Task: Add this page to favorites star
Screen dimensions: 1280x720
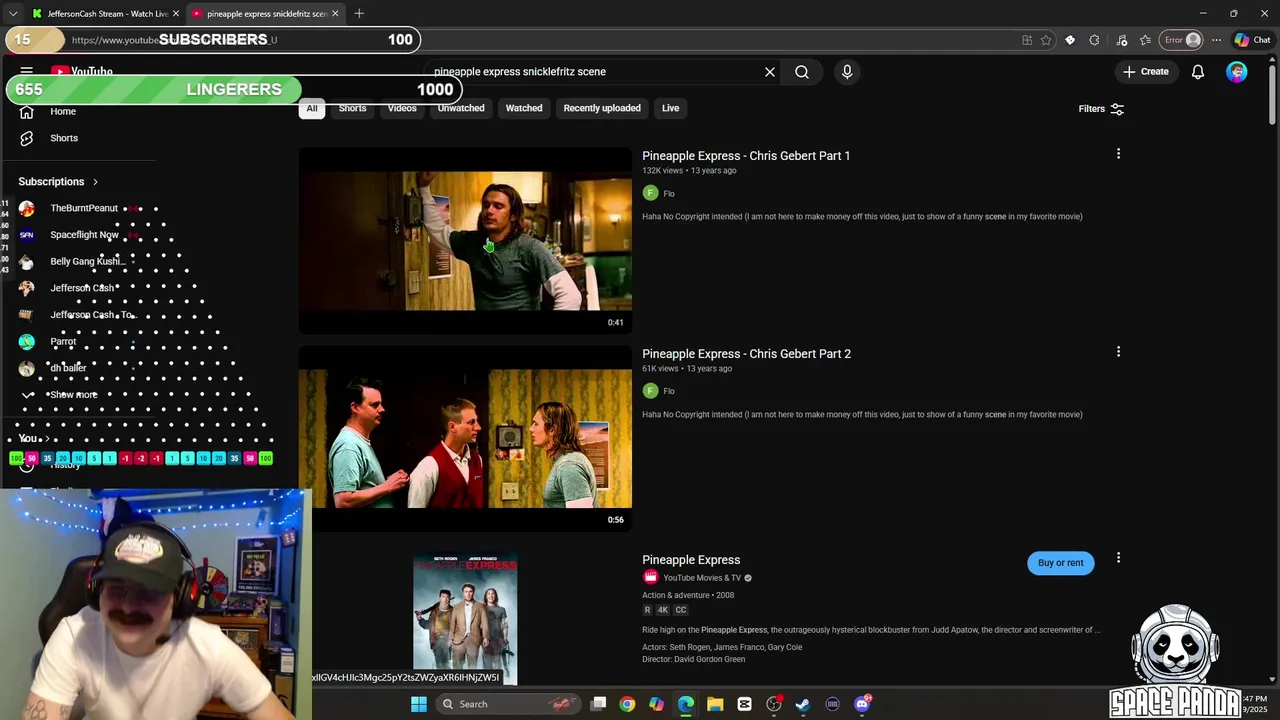Action: [x=1046, y=40]
